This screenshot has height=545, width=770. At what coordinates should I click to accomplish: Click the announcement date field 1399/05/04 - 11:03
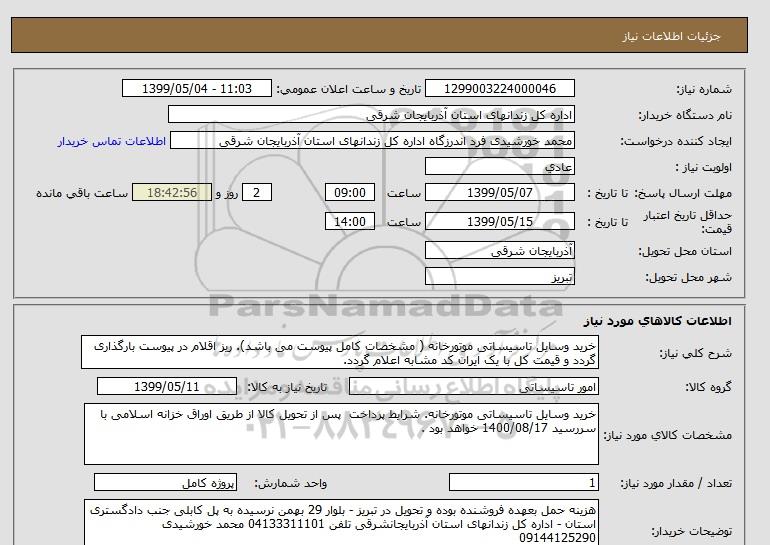(196, 89)
